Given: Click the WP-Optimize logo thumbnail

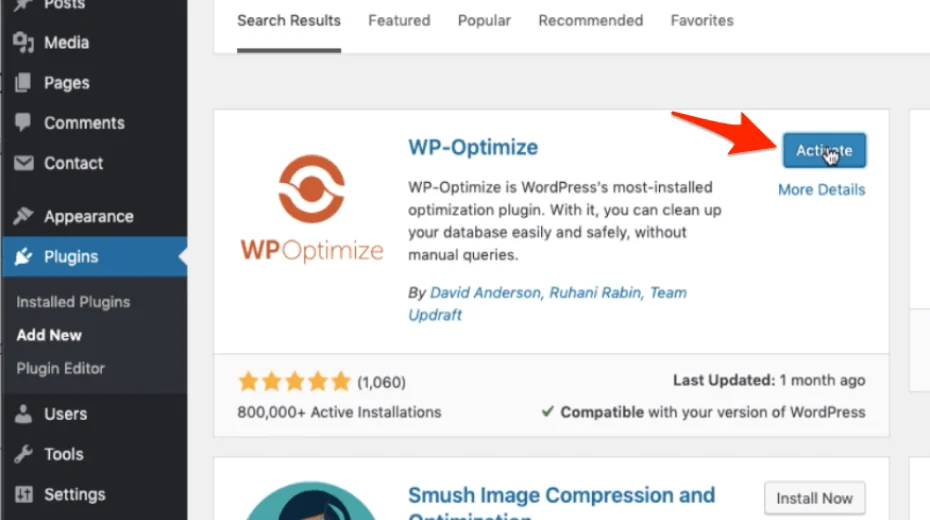Looking at the screenshot, I should [311, 207].
